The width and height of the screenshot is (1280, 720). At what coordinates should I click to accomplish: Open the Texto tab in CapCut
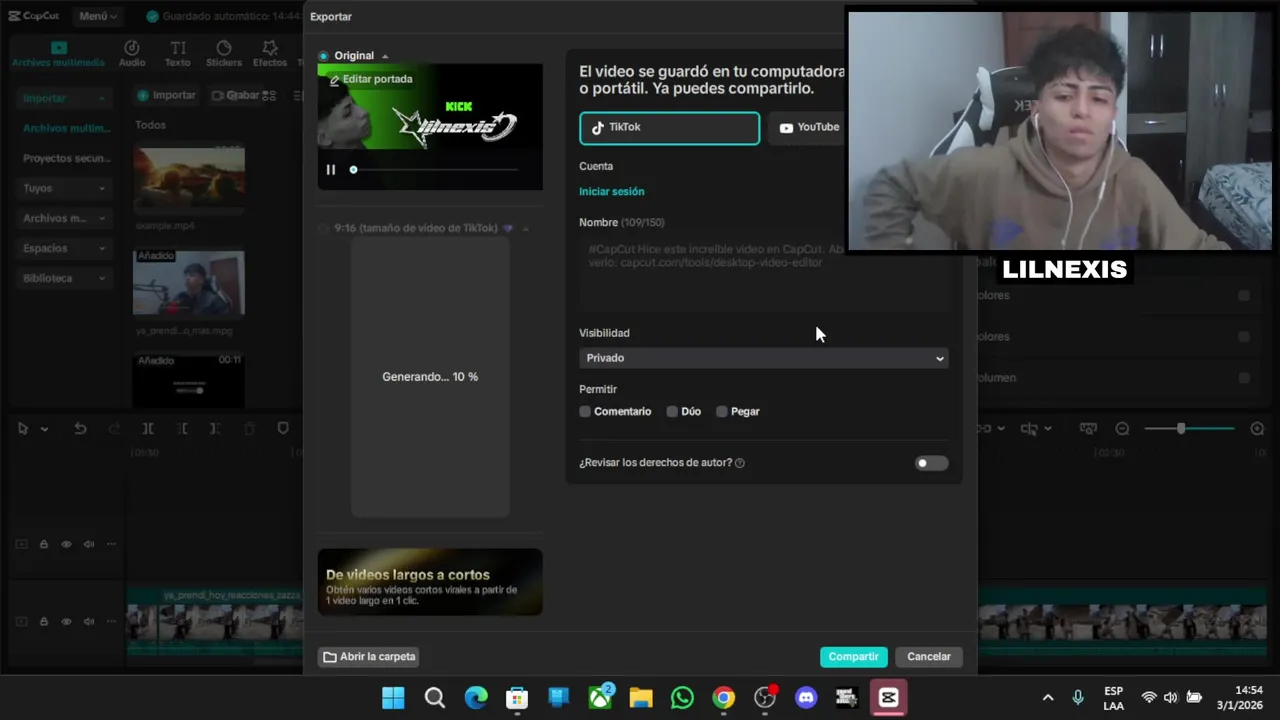(x=178, y=55)
